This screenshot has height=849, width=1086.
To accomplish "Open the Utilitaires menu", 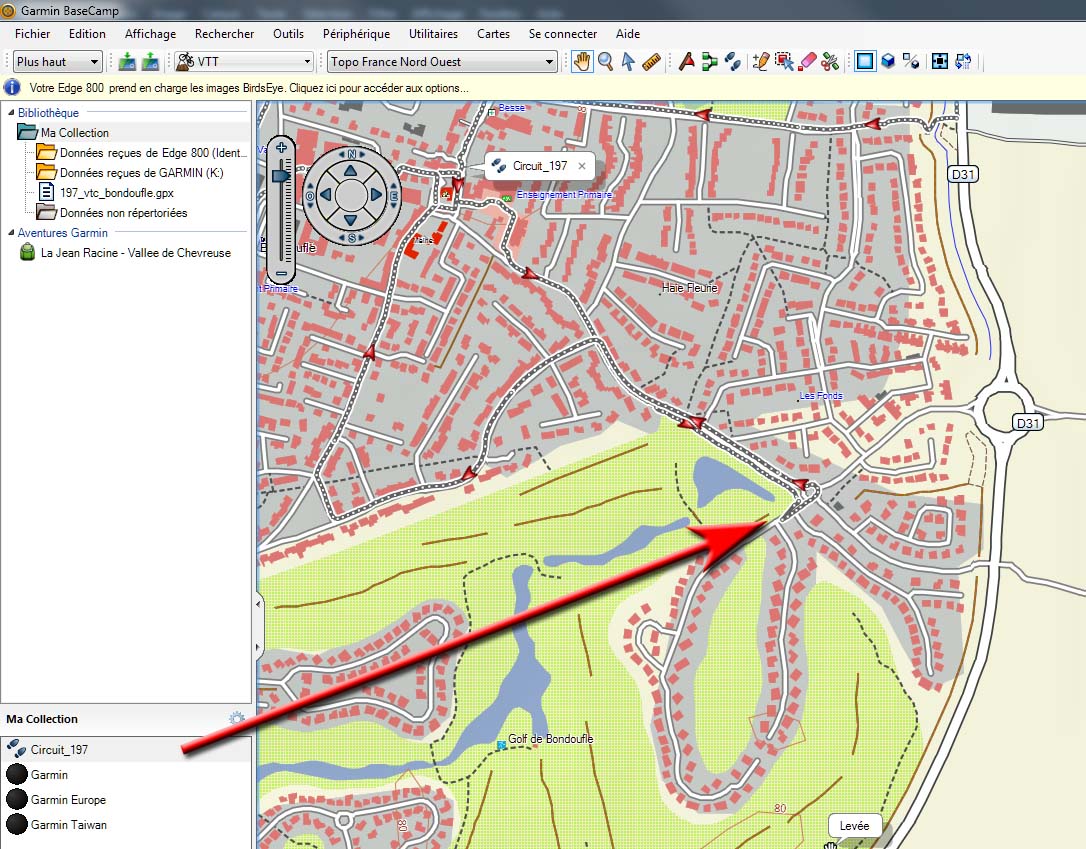I will click(x=433, y=33).
